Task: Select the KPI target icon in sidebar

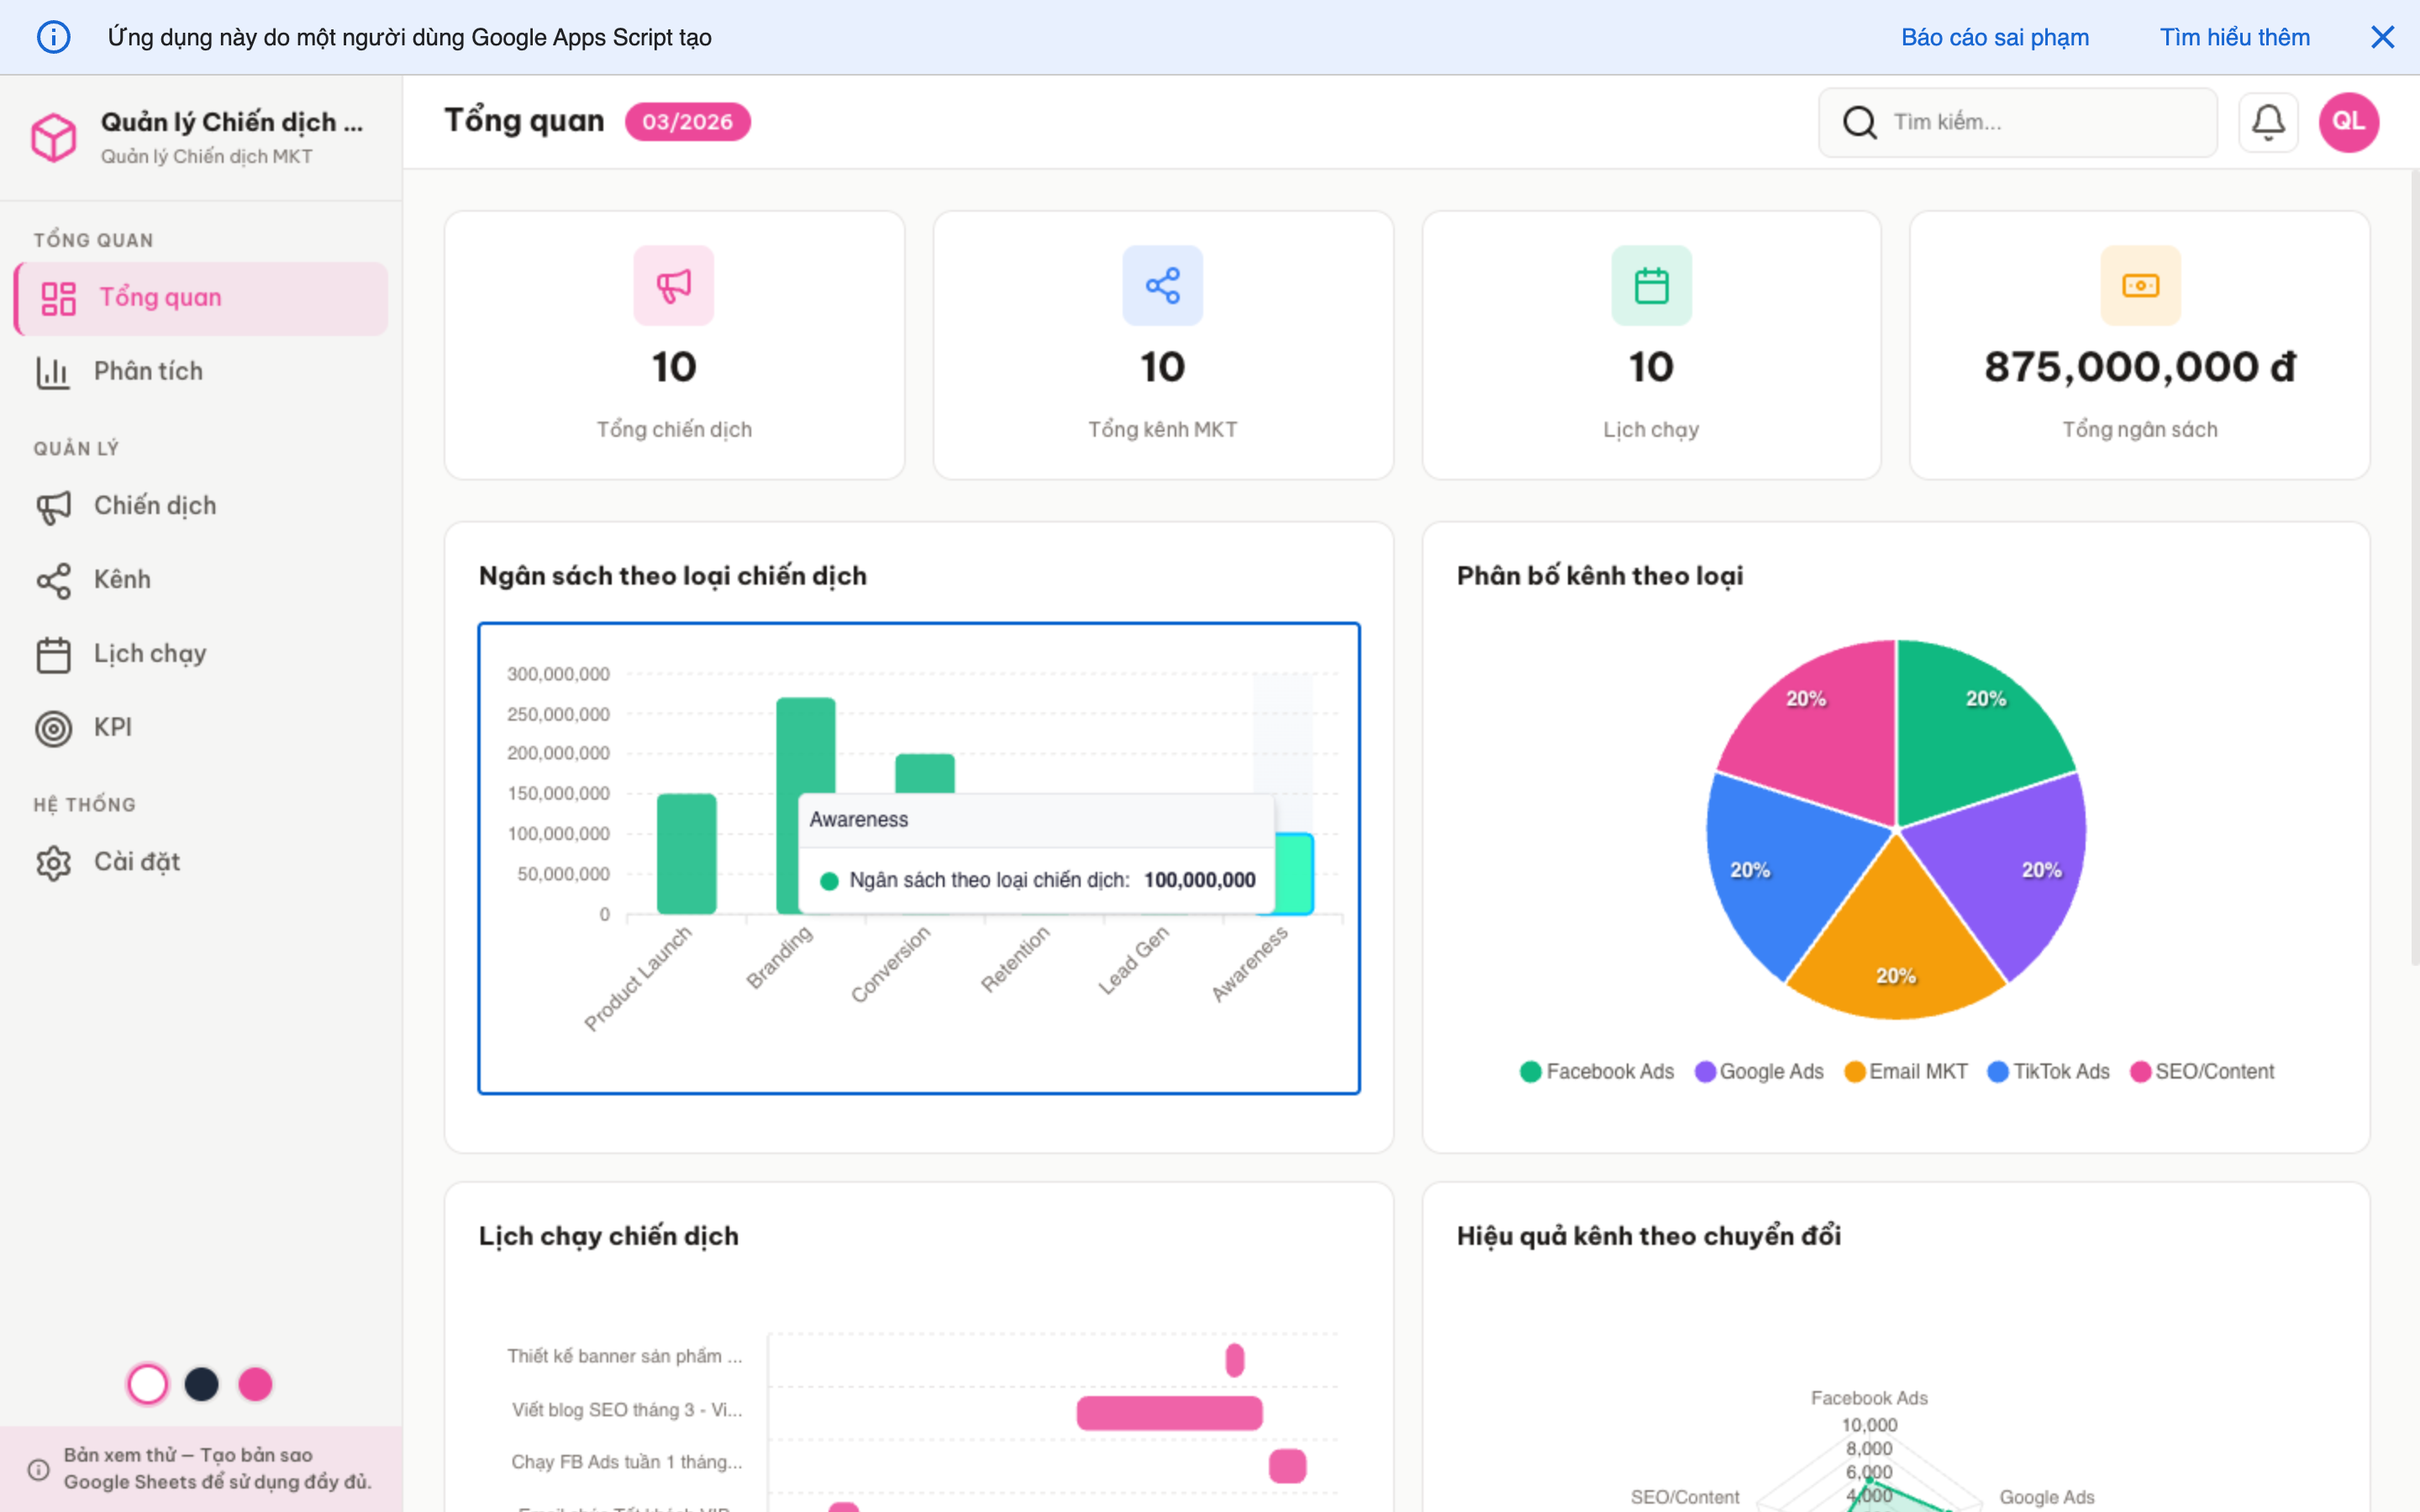Action: [54, 727]
